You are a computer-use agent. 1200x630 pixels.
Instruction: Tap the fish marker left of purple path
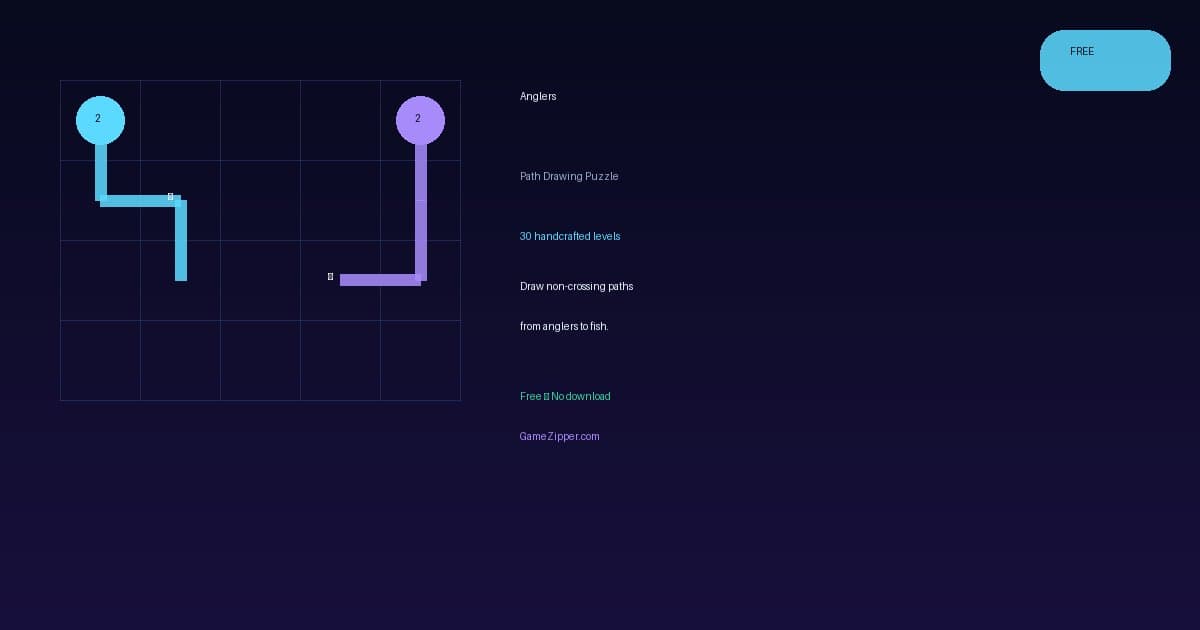(330, 276)
